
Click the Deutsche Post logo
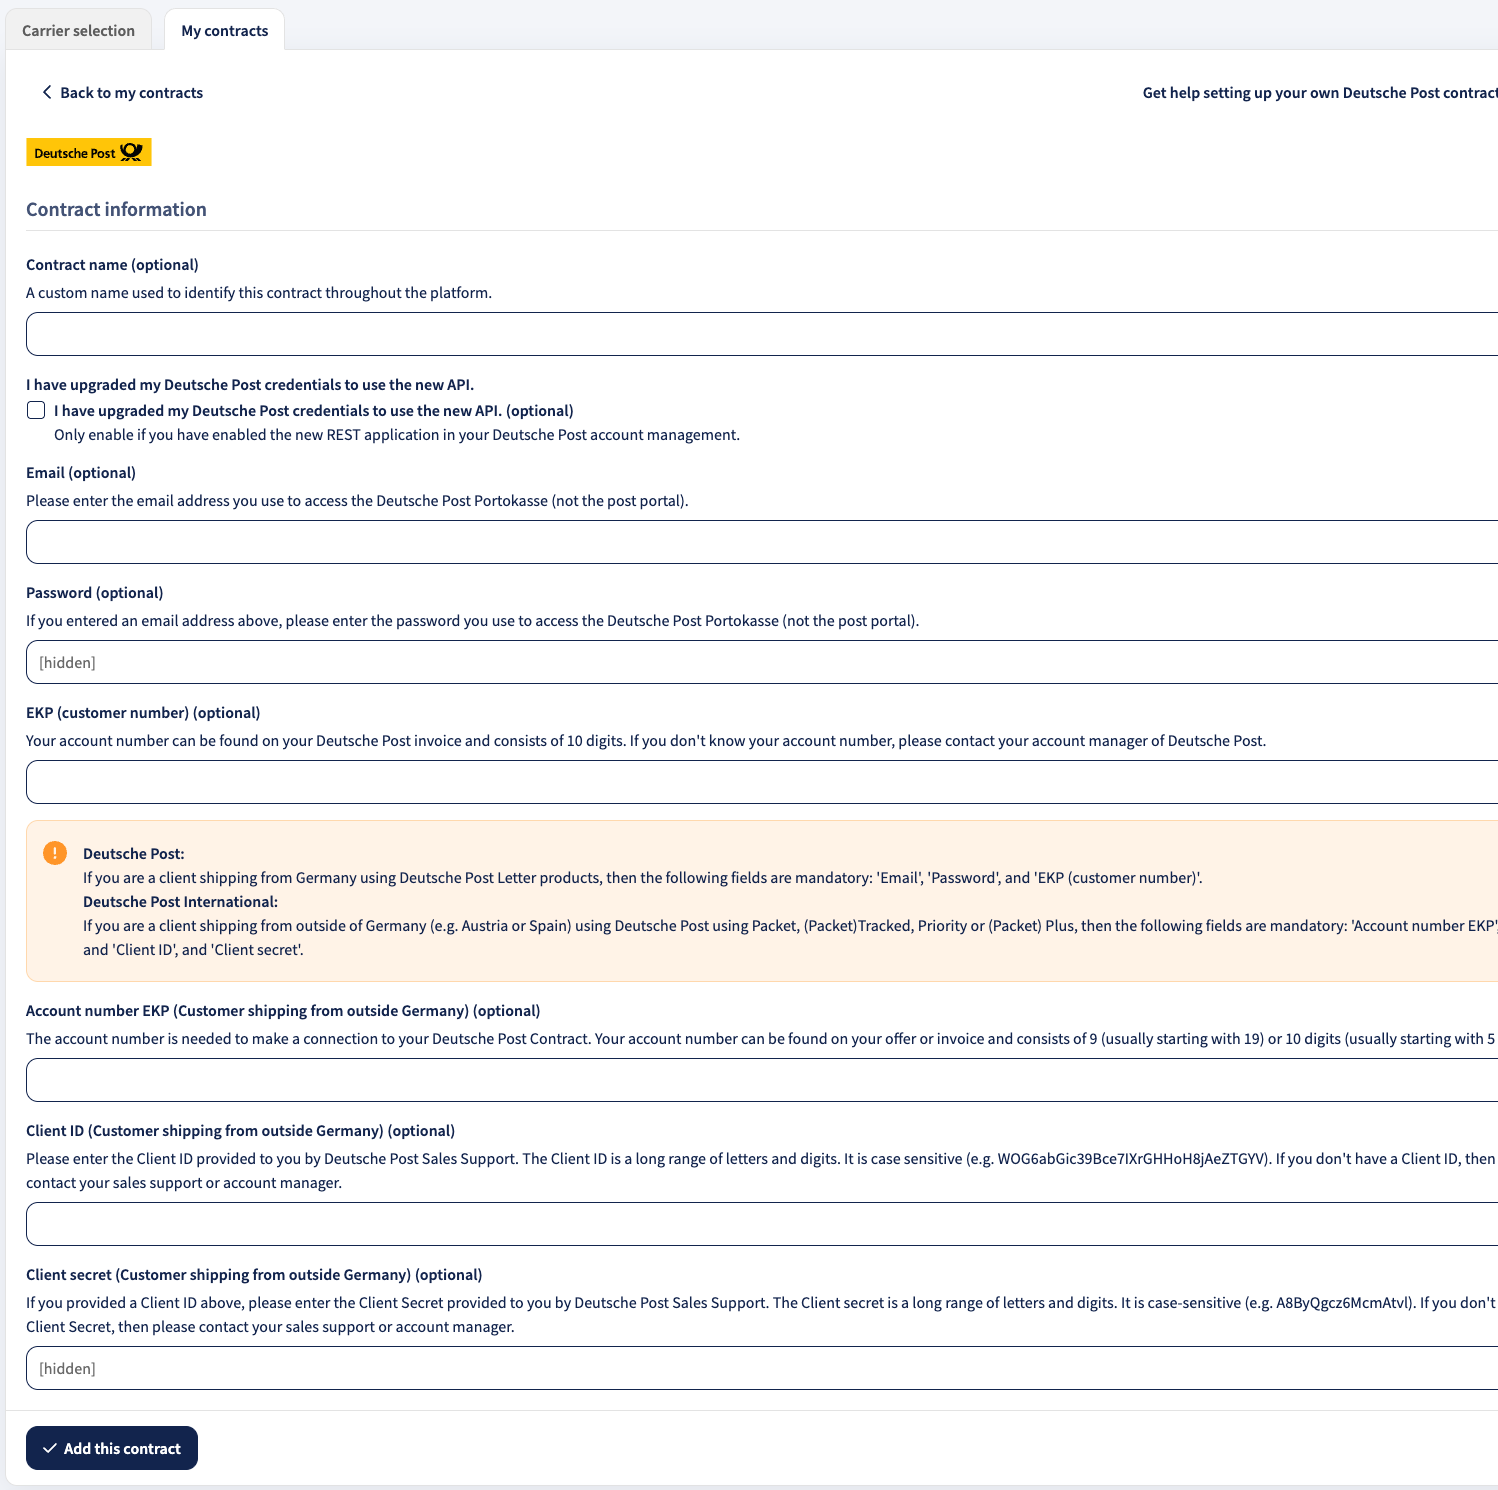tap(89, 152)
